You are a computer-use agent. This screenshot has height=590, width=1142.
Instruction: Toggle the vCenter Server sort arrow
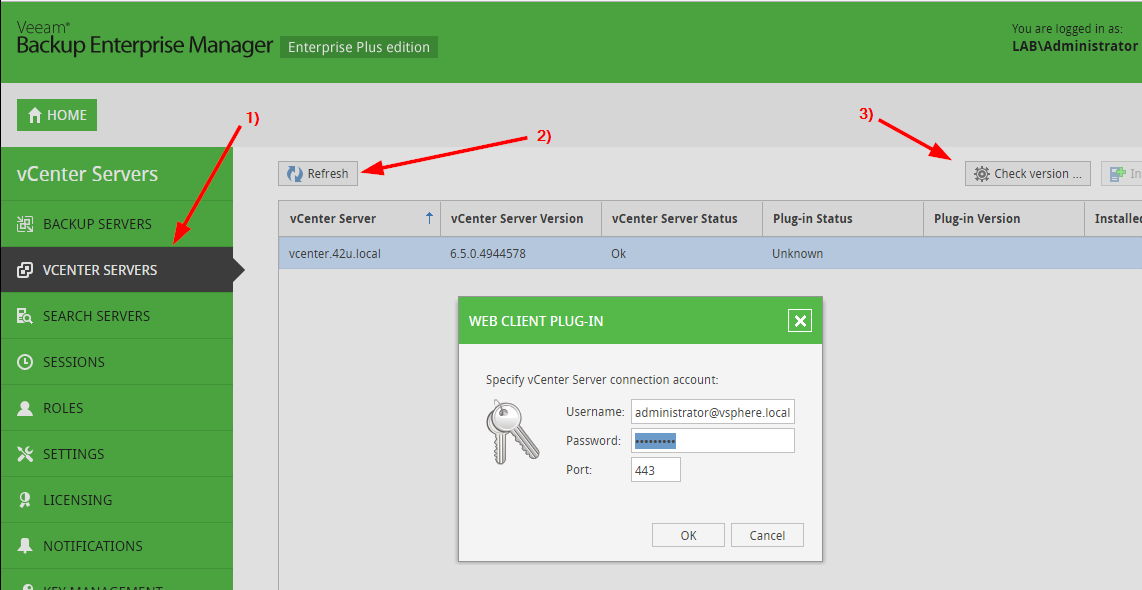429,219
